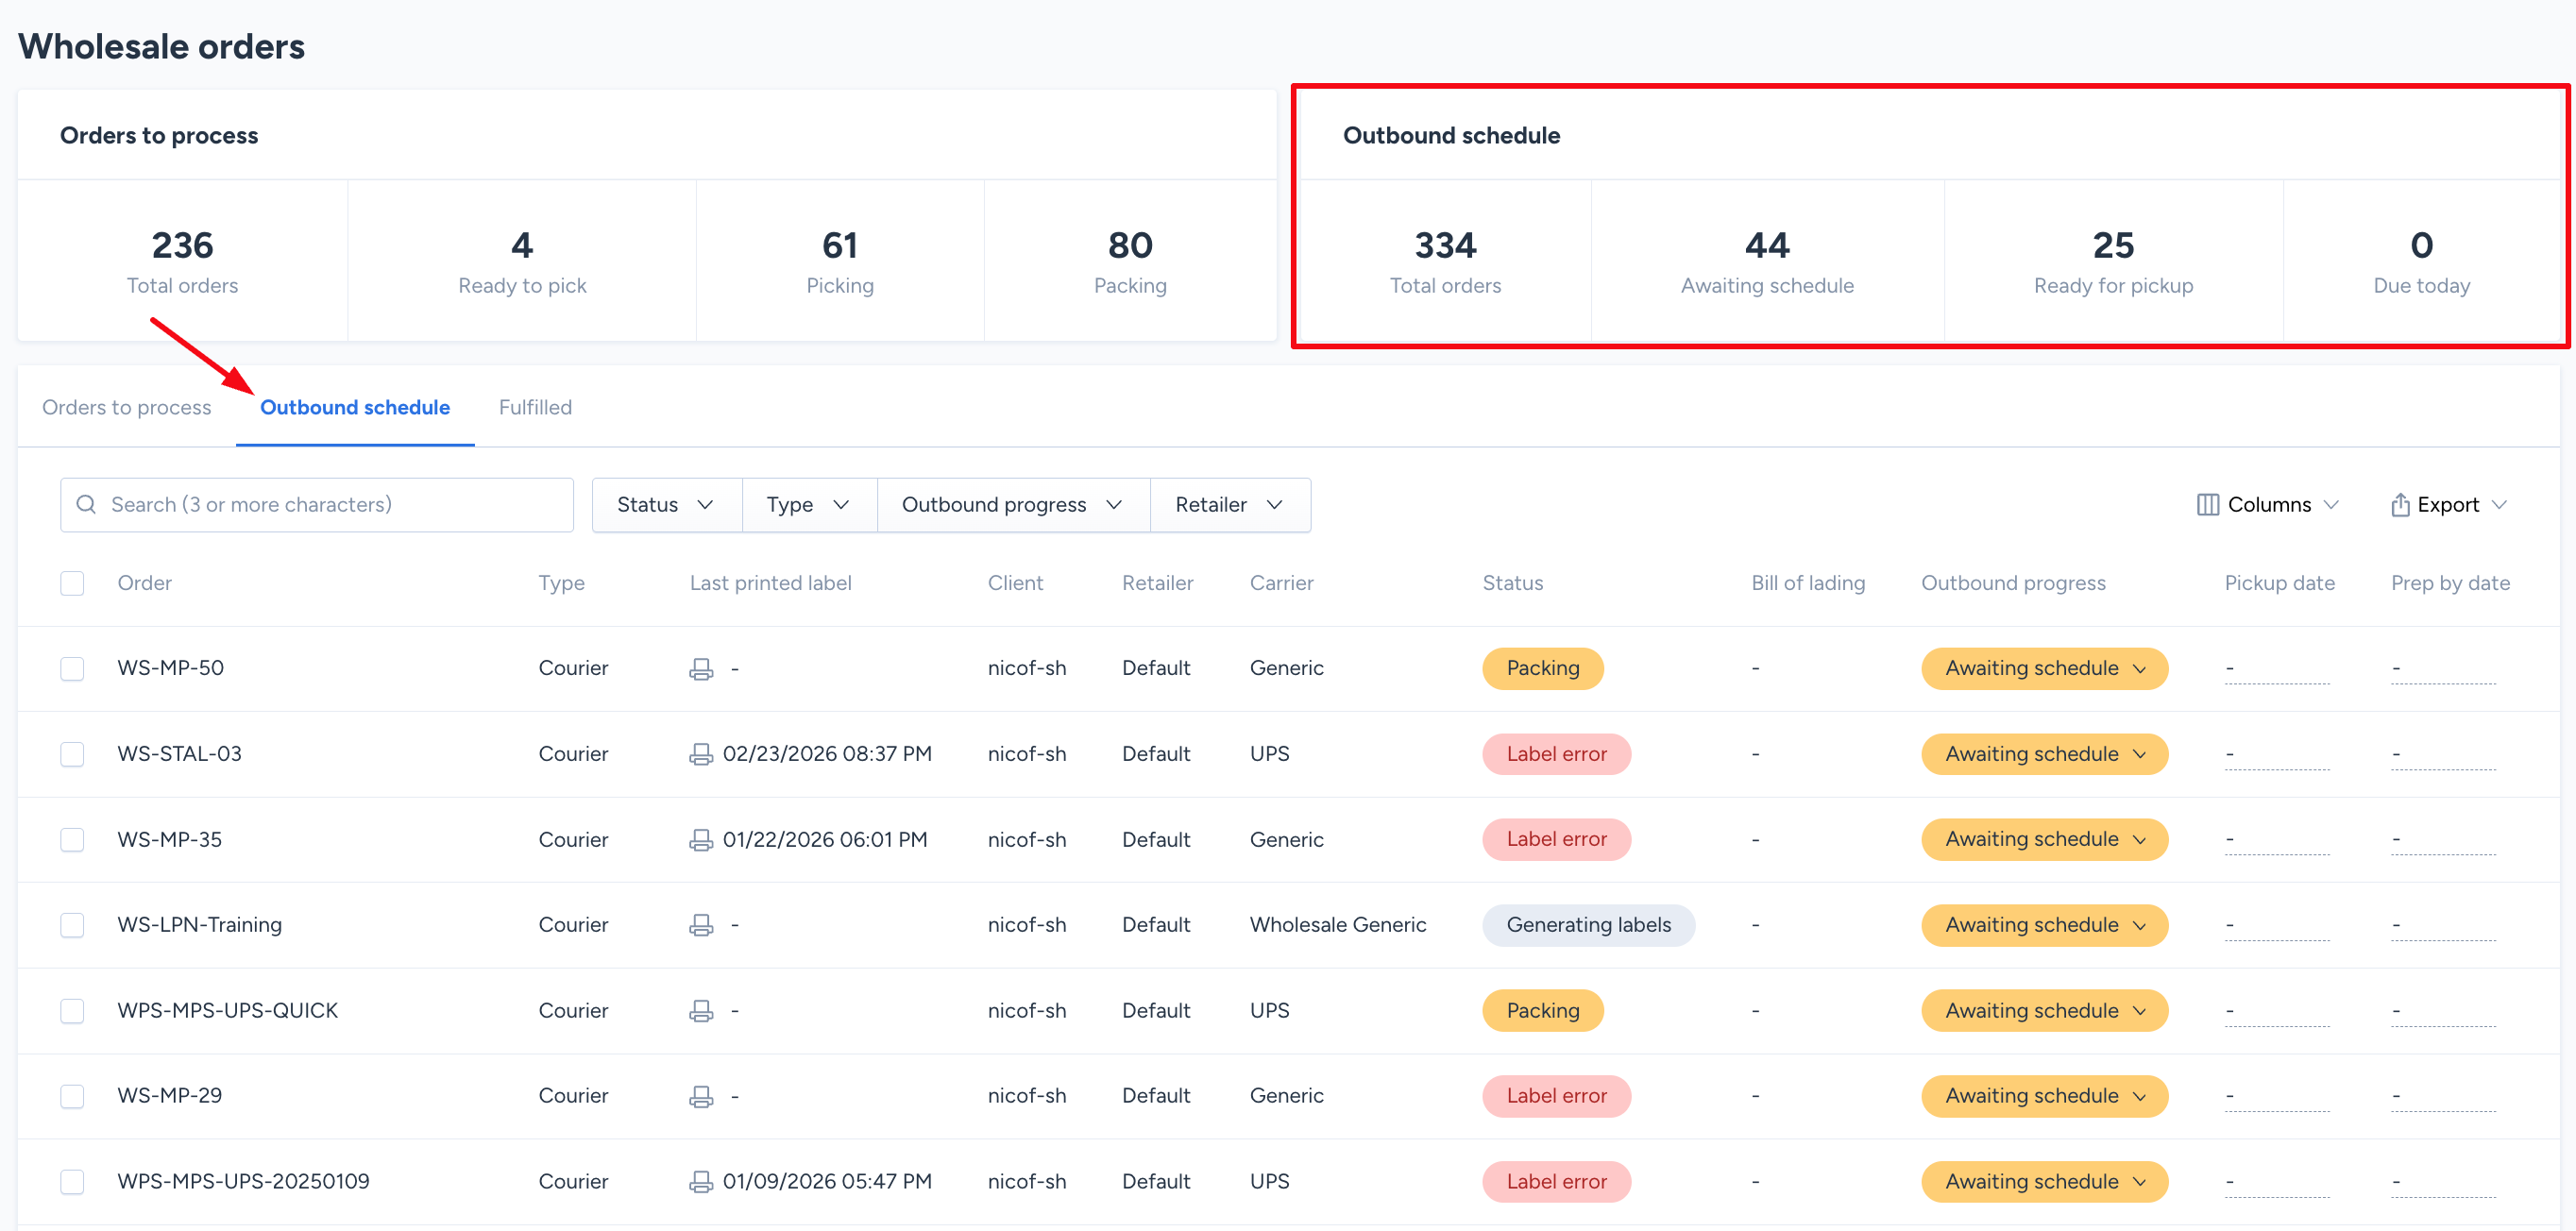Click the printer icon for WPS-MPS-UPS-QUICK
2576x1231 pixels.
[x=701, y=1011]
